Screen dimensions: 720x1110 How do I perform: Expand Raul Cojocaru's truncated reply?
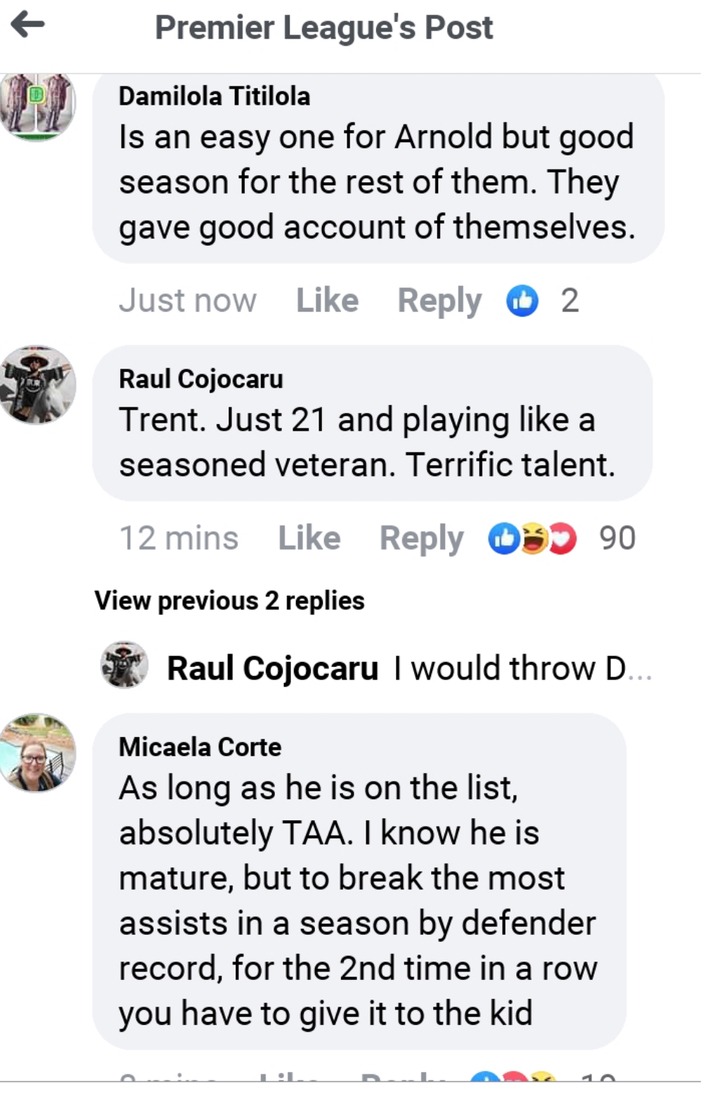523,668
